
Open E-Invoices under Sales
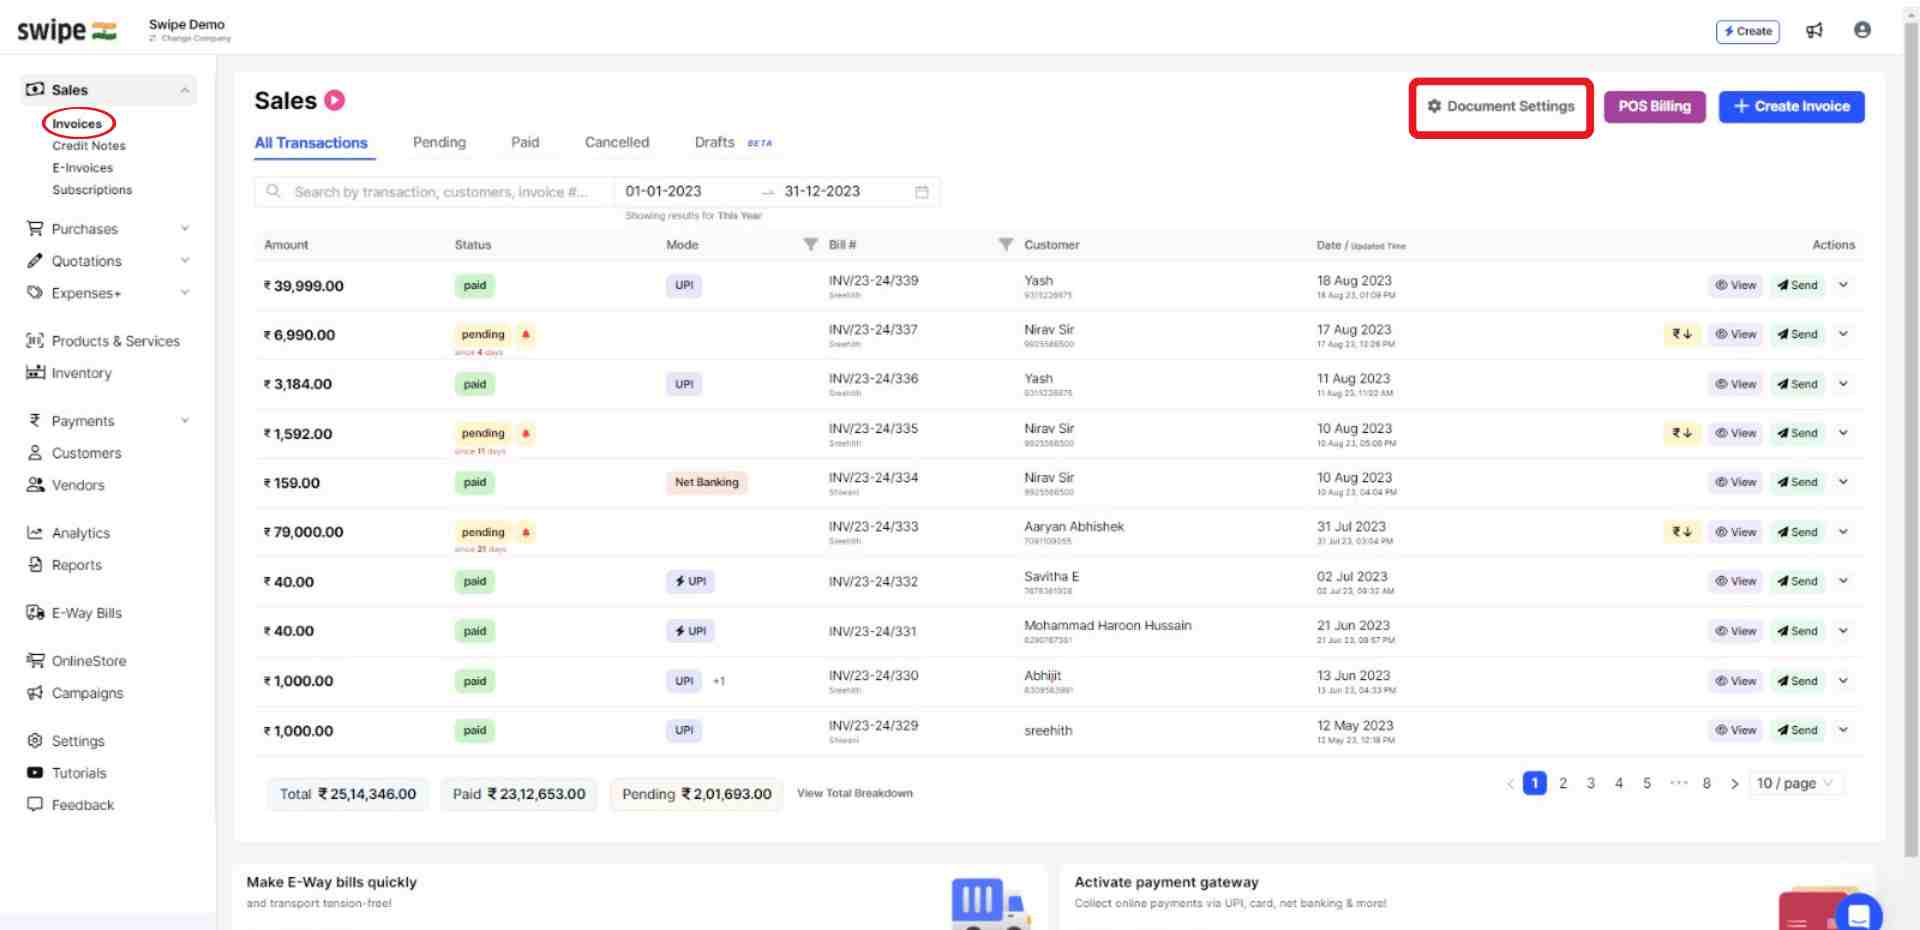[x=83, y=168]
